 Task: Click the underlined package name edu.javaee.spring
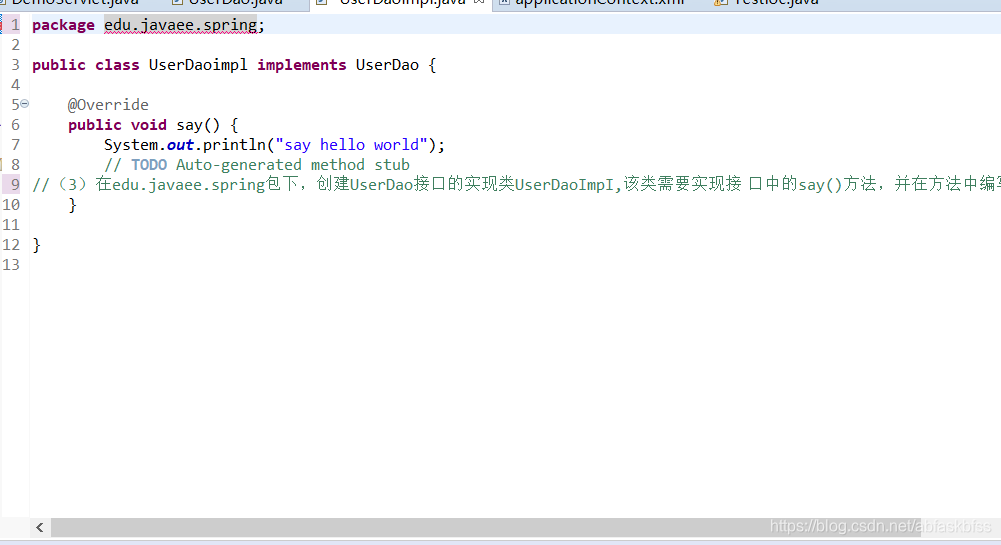[x=181, y=25]
